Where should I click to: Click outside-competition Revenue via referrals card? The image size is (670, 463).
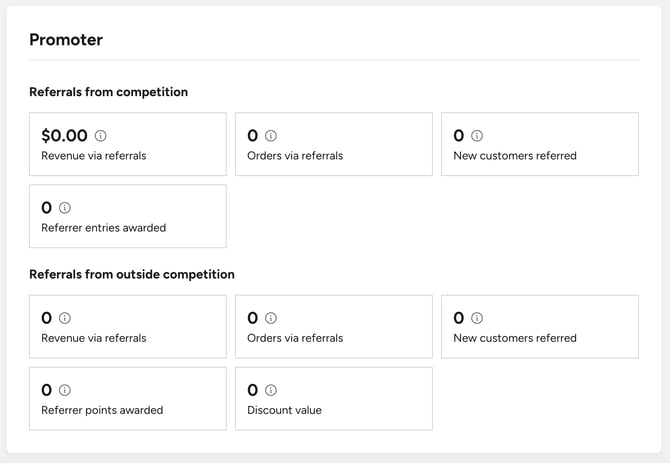click(x=128, y=327)
